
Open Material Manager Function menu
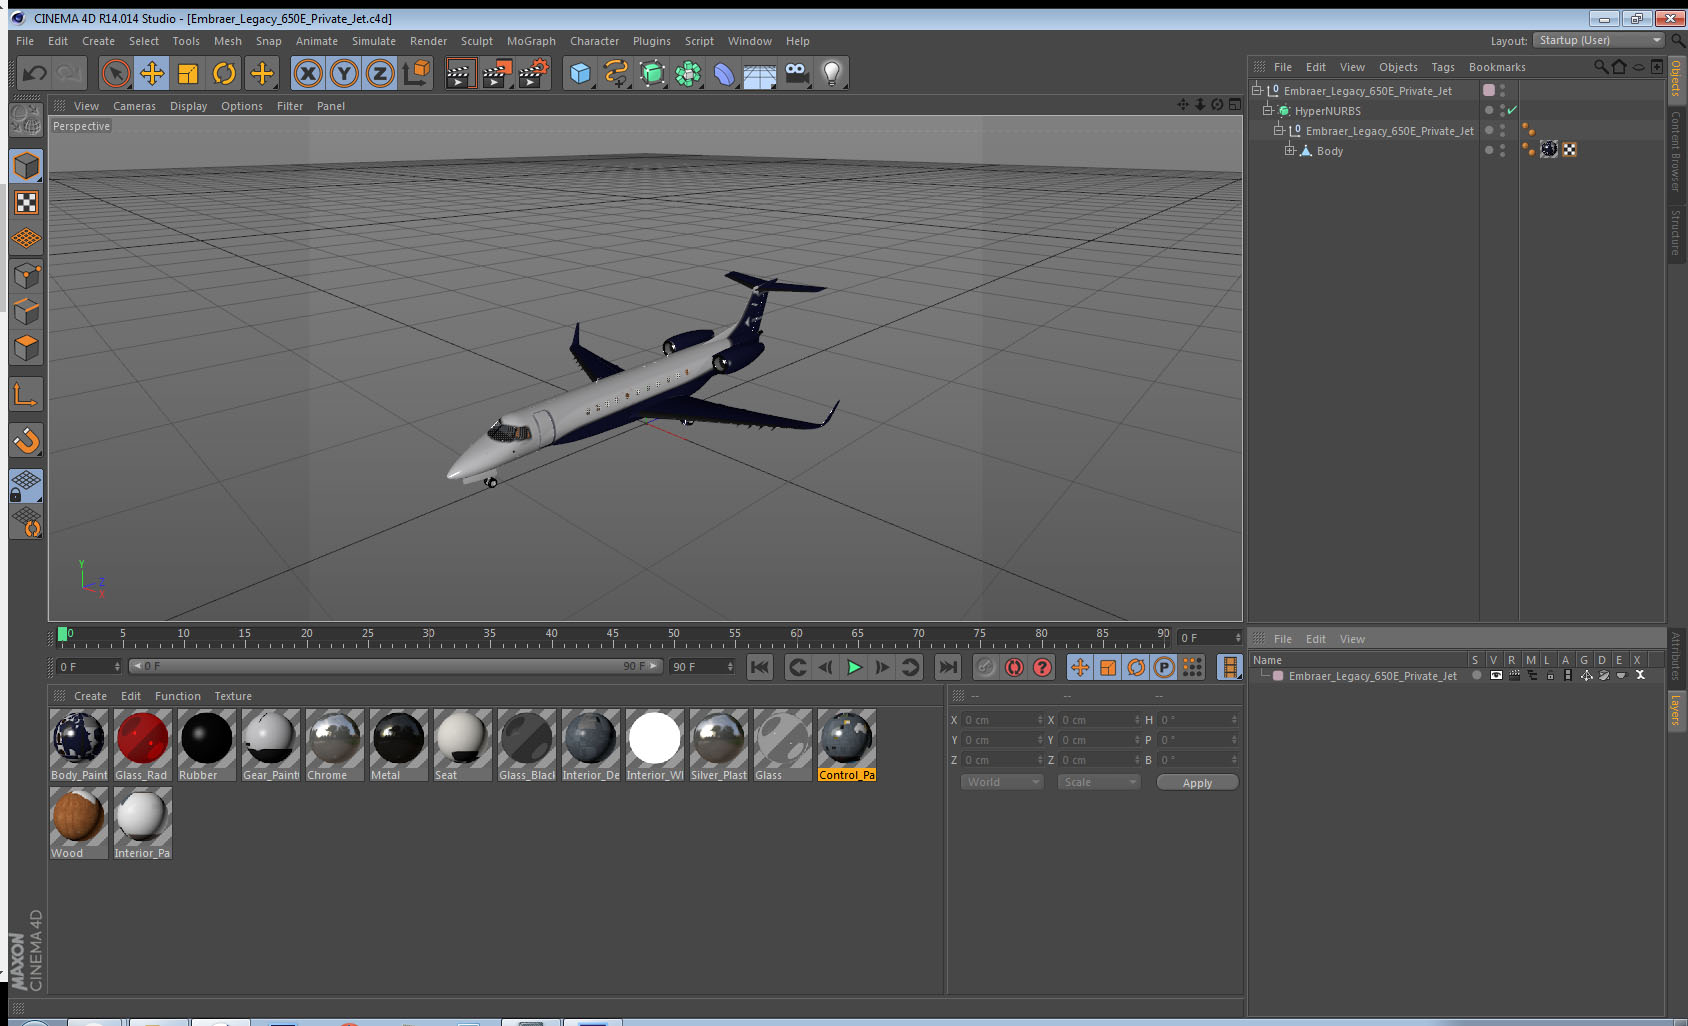178,696
